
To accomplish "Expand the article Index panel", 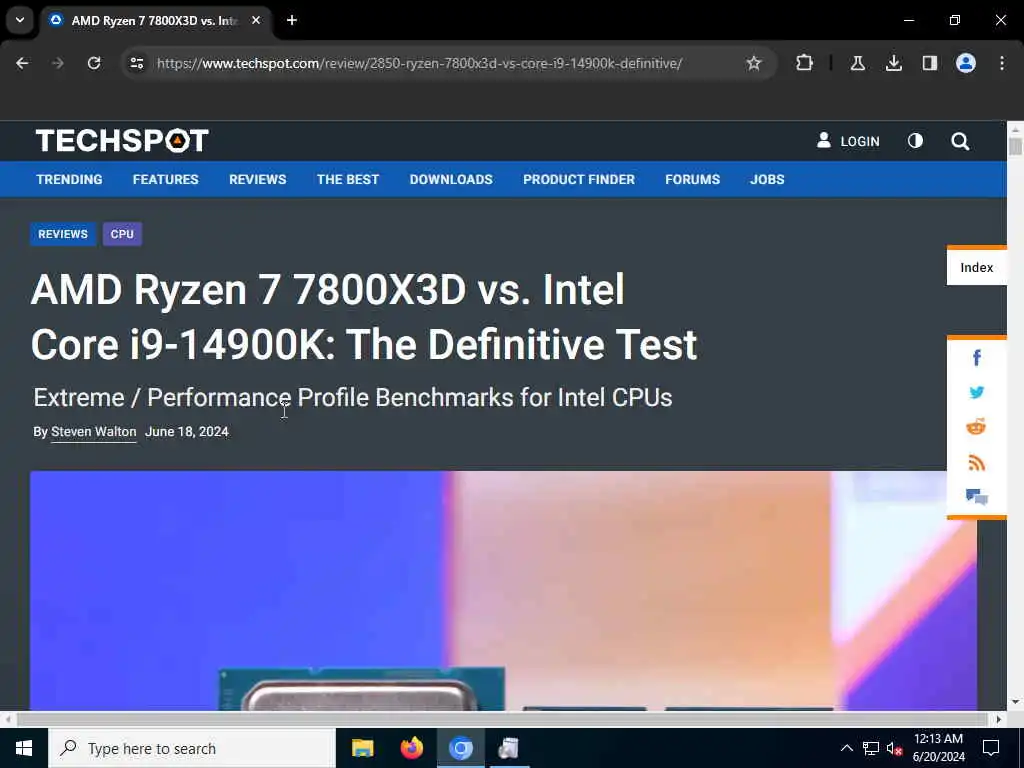I will (976, 267).
